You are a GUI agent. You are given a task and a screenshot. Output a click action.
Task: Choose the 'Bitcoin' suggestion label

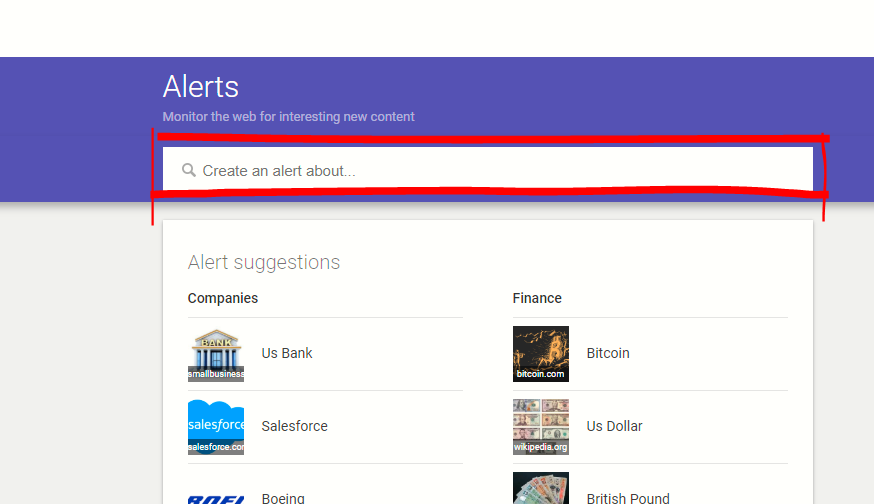608,353
